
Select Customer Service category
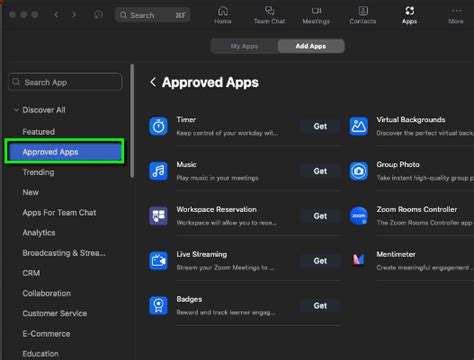point(55,313)
